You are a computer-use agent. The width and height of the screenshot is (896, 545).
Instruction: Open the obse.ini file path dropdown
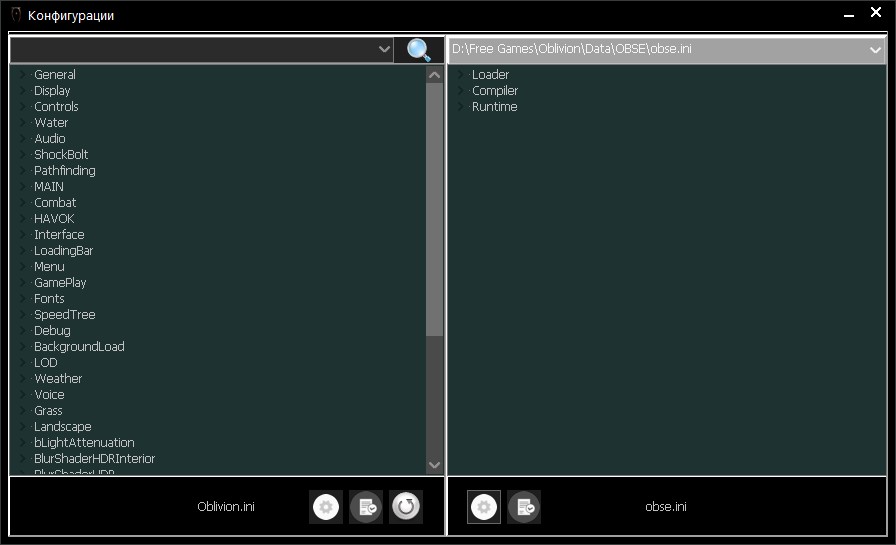click(875, 50)
